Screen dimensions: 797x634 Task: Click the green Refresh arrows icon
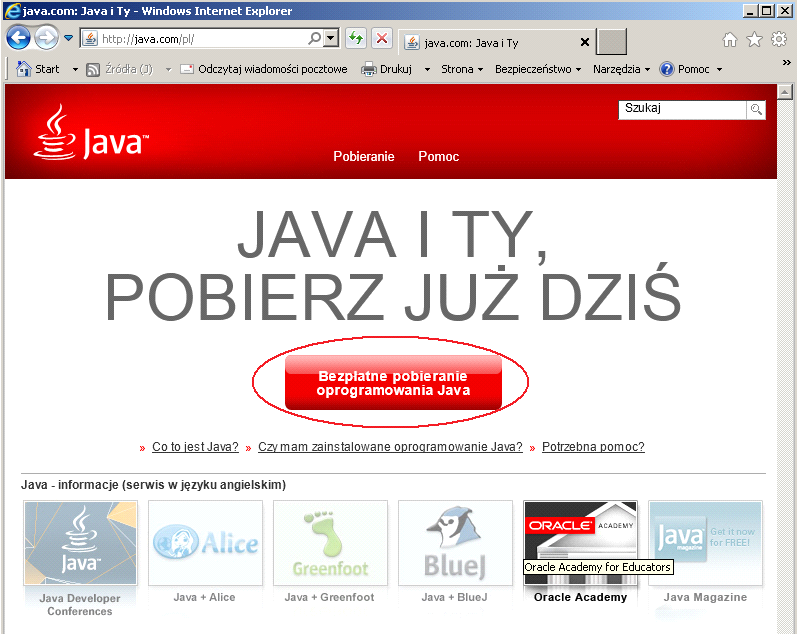pos(356,38)
